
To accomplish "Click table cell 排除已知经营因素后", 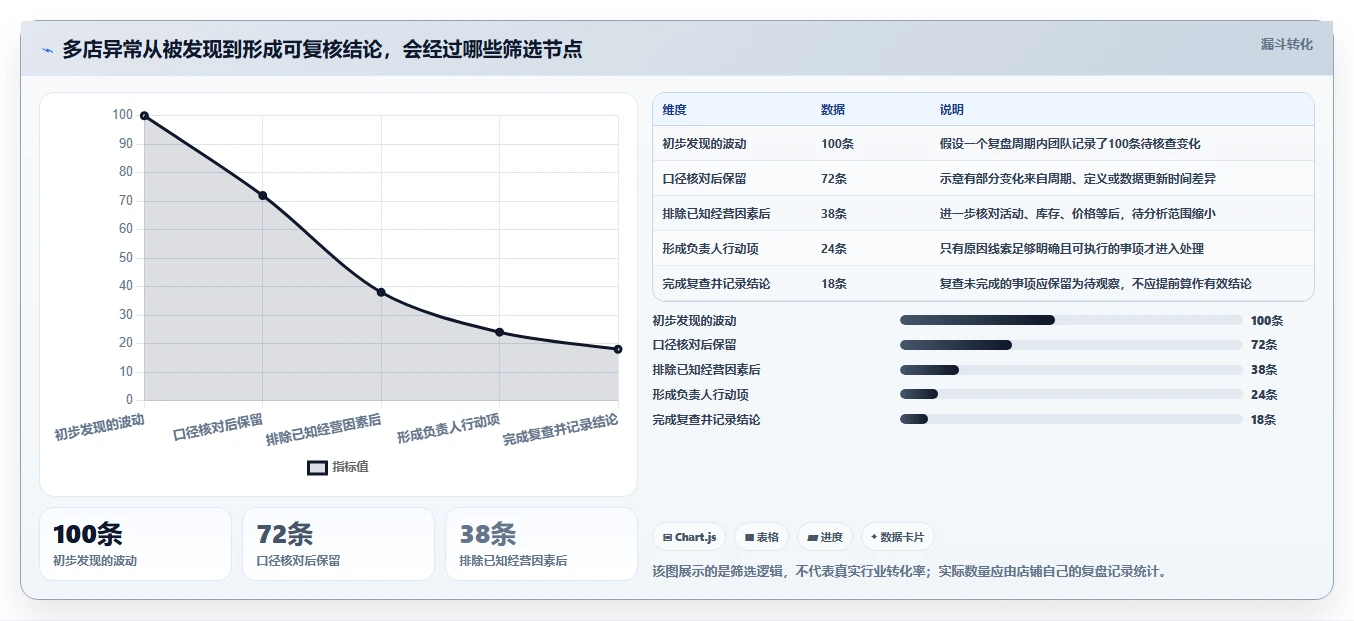I will click(x=716, y=214).
